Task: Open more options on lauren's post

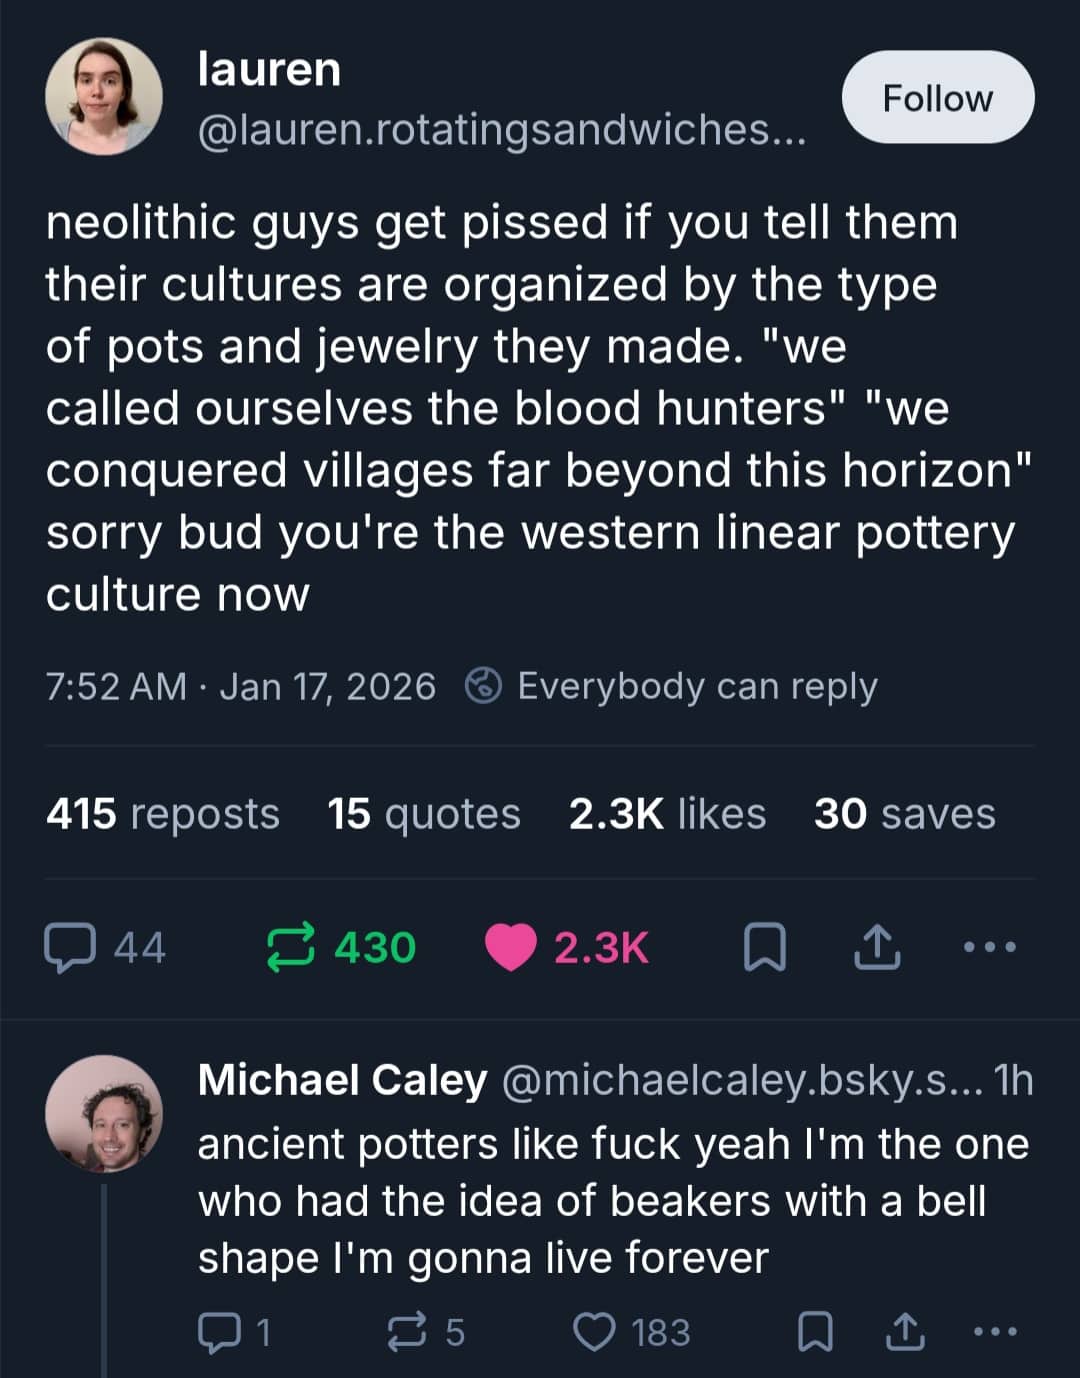Action: 990,946
